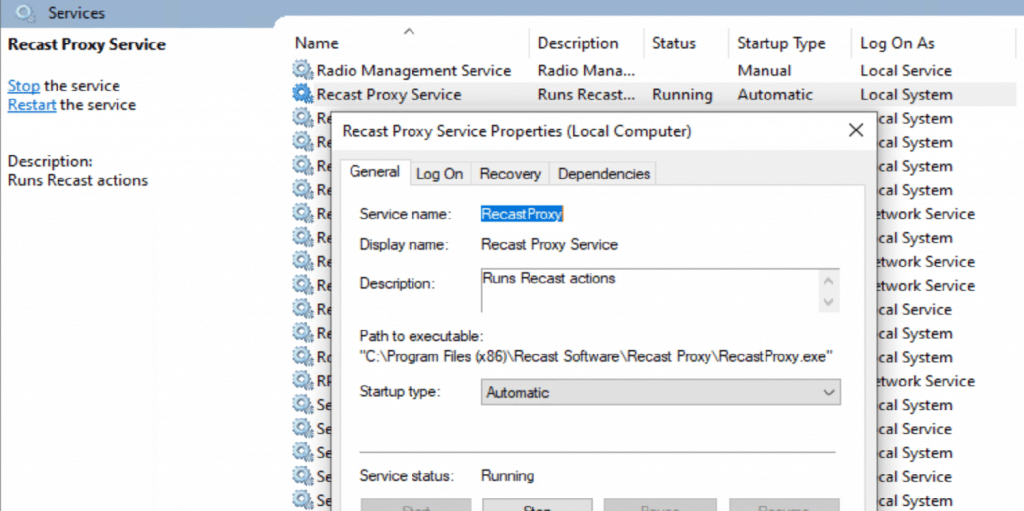Expand the Startup type dropdown
Image resolution: width=1024 pixels, height=511 pixels.
[660, 393]
